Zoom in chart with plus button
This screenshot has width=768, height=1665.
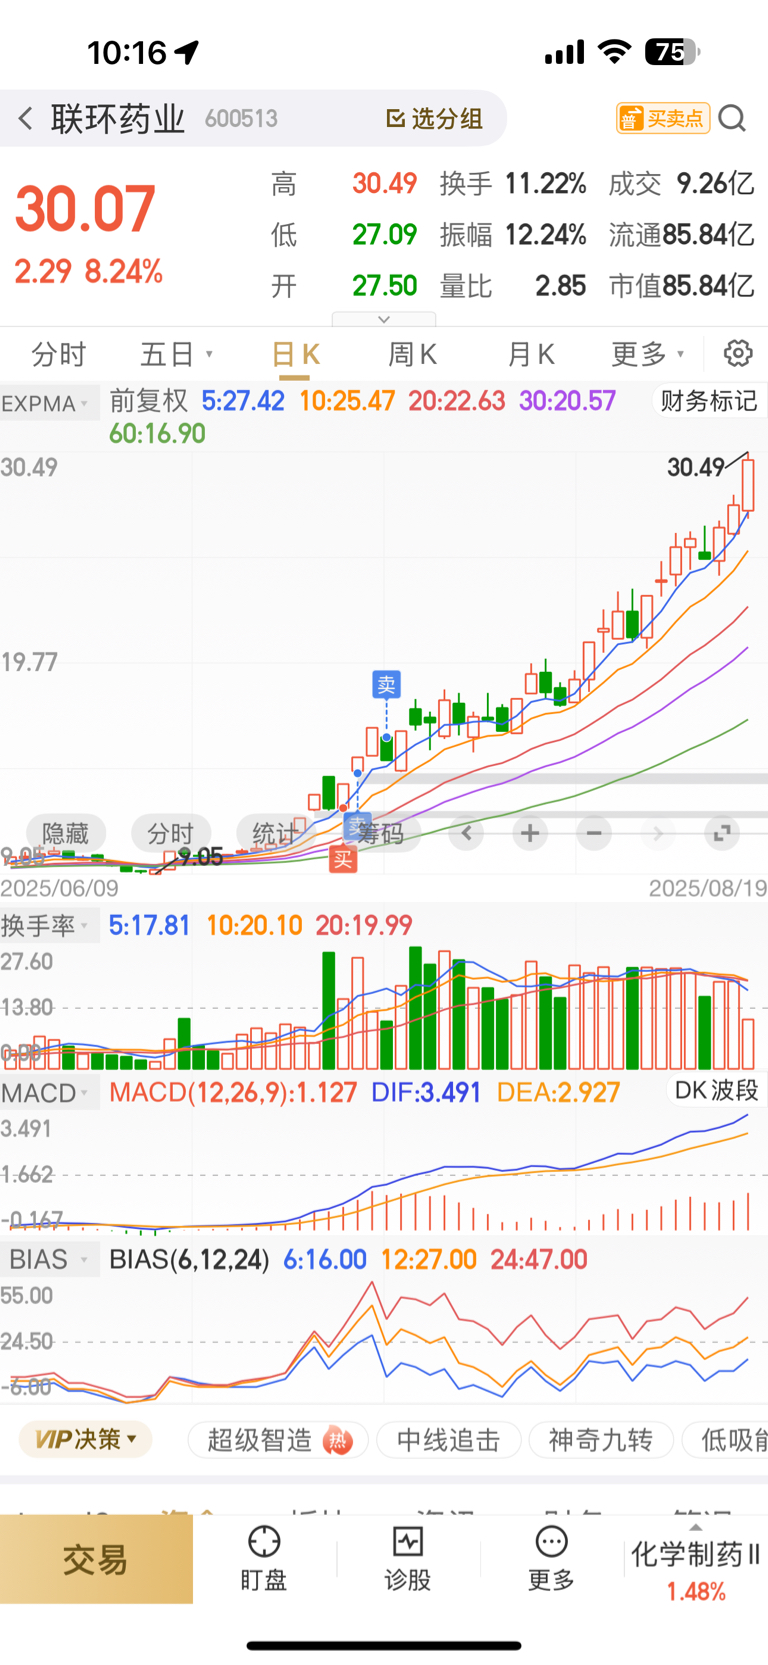pos(530,832)
